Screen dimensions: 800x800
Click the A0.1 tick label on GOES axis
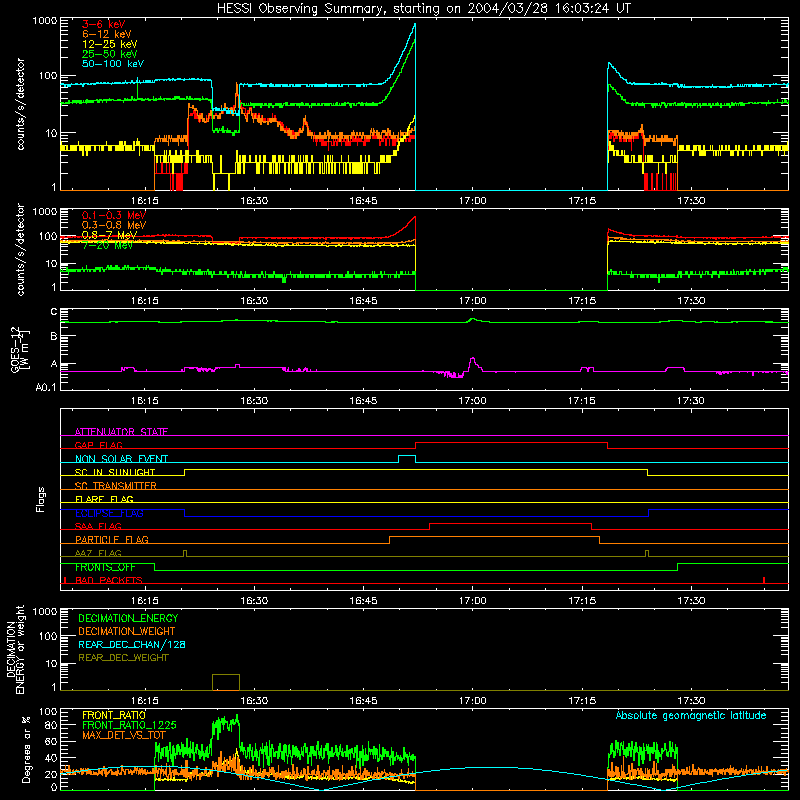(45, 388)
